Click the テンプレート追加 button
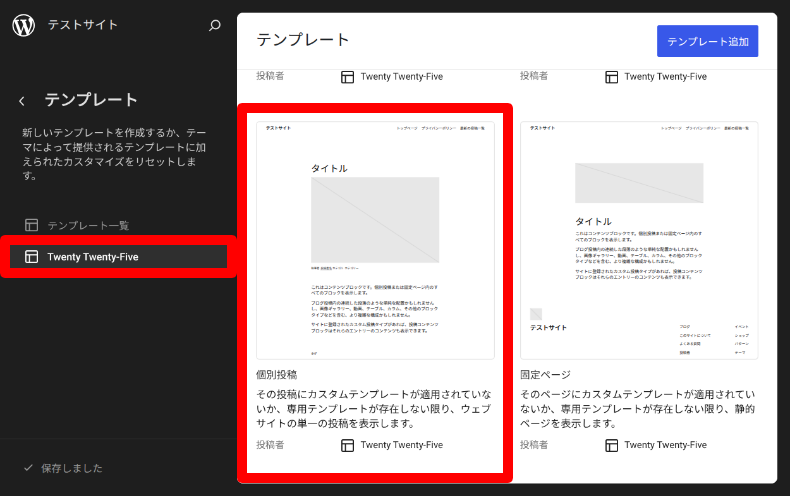The width and height of the screenshot is (790, 496). (707, 41)
